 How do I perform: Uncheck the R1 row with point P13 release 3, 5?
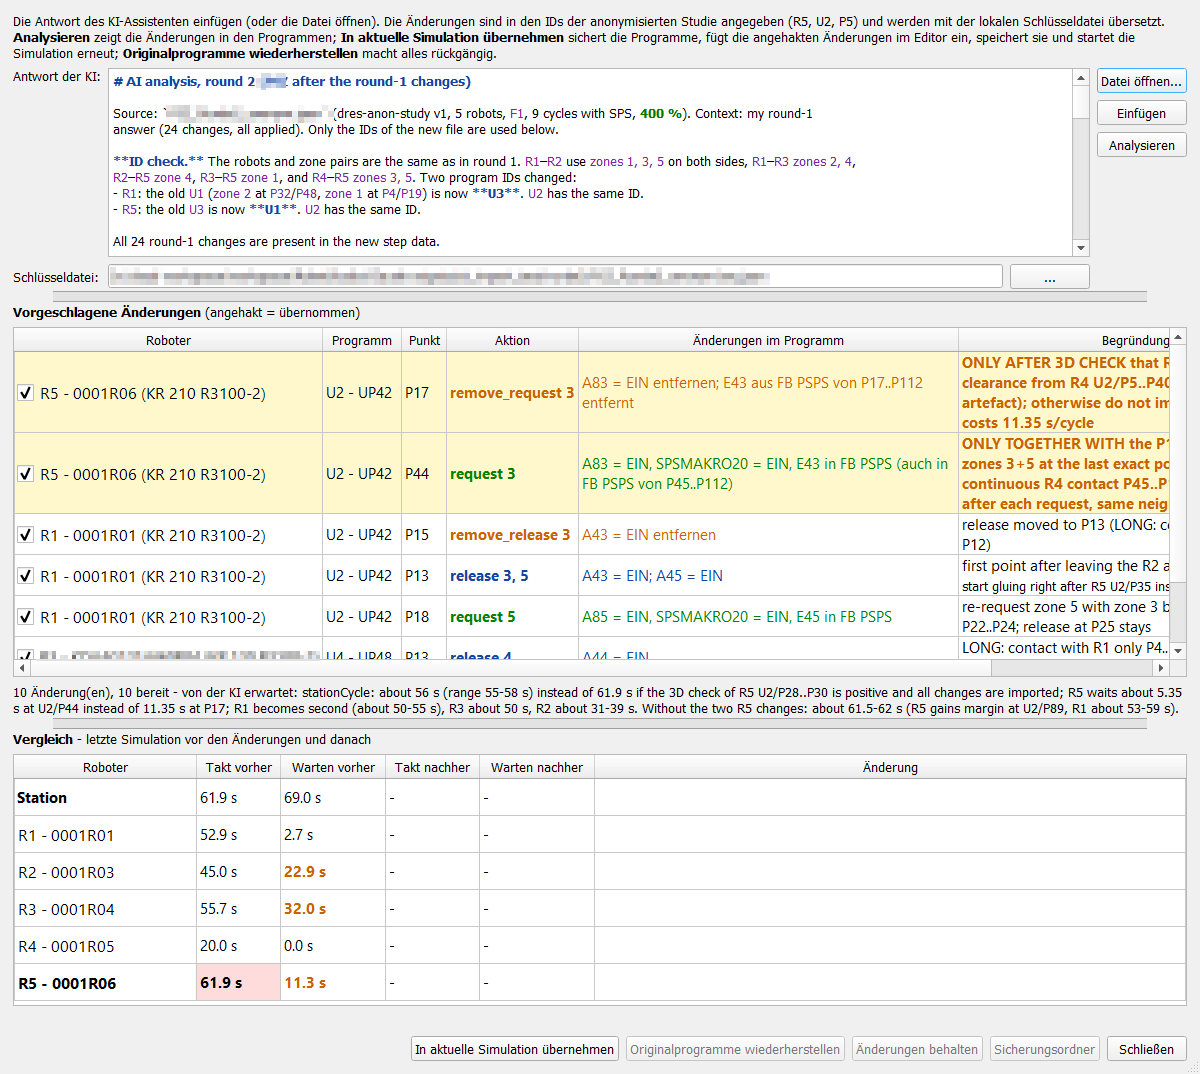26,576
